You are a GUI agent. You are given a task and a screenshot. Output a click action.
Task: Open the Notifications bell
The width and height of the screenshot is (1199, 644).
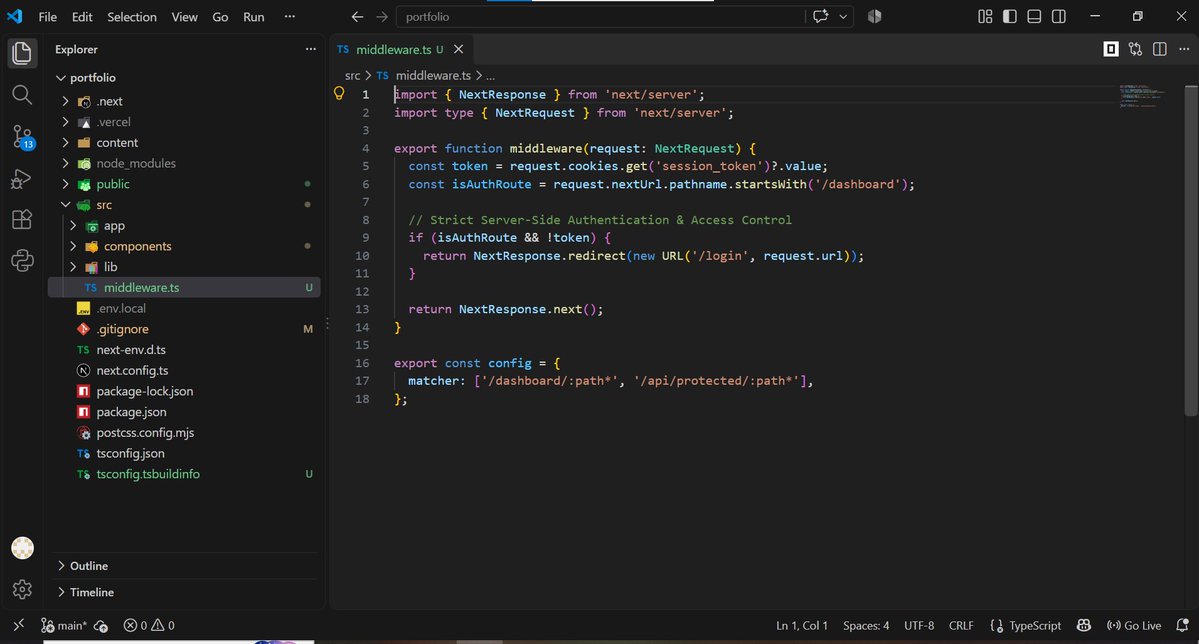click(x=1182, y=625)
